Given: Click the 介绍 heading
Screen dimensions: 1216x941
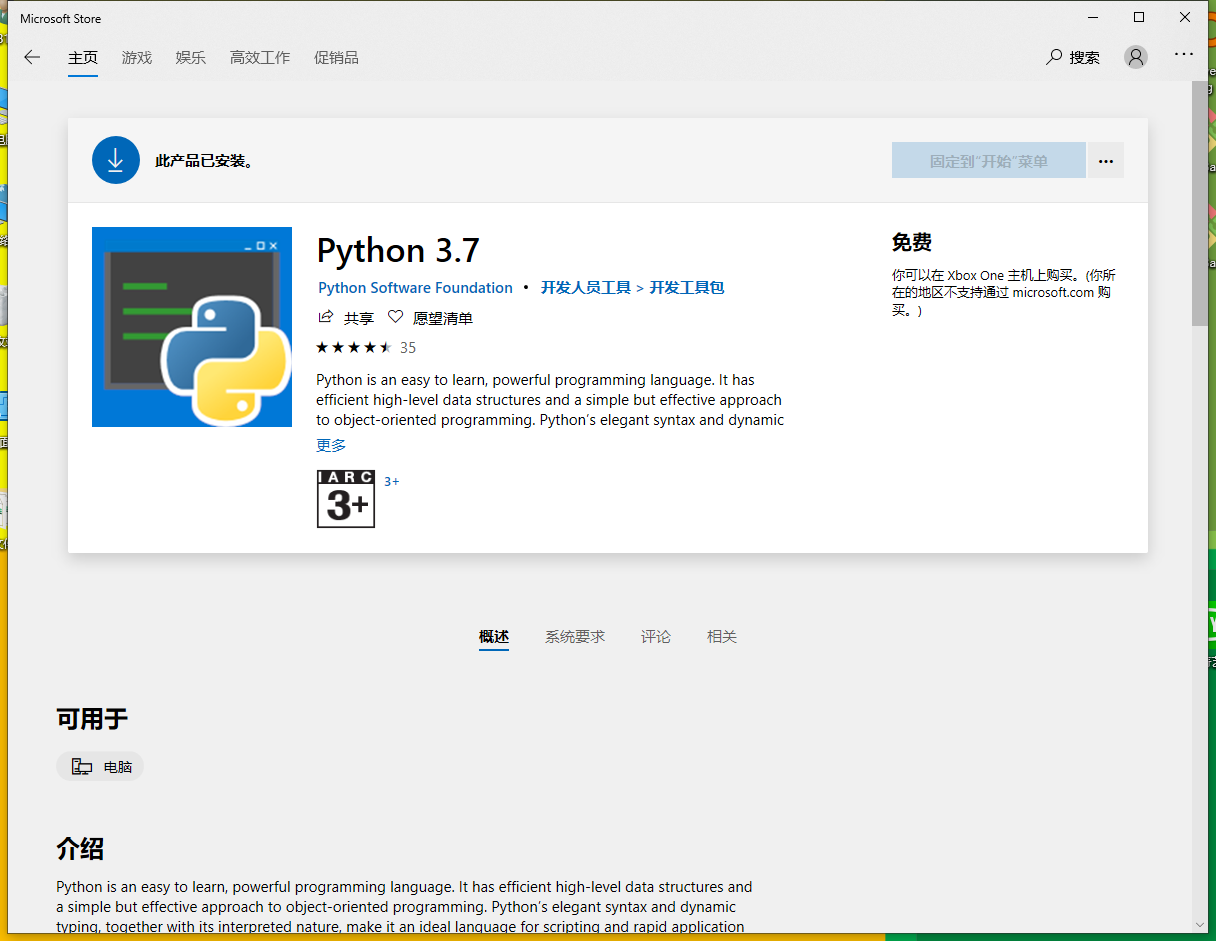Looking at the screenshot, I should pos(80,849).
